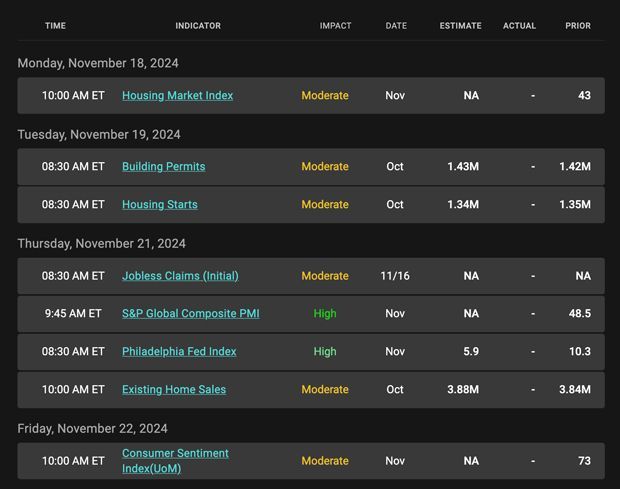Screen dimensions: 620x489
Task: Click the 1.43M estimate for Building Permits
Action: tap(463, 166)
